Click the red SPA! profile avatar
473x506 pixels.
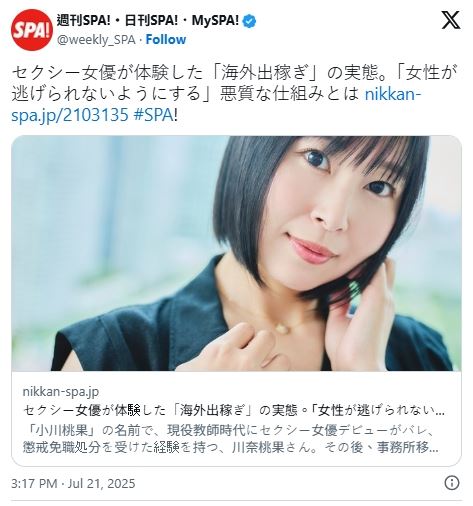point(32,30)
